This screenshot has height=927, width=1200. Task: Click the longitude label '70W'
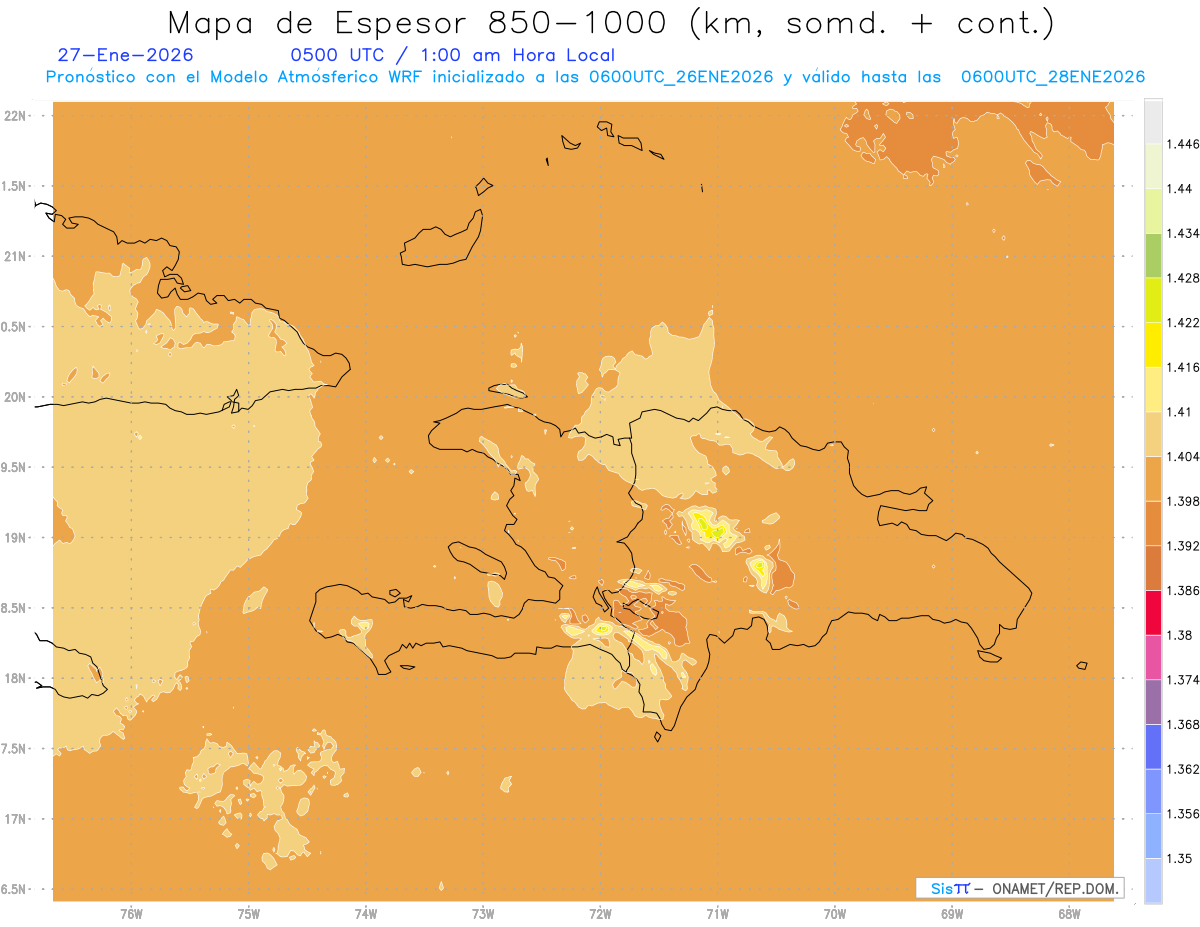coord(835,914)
